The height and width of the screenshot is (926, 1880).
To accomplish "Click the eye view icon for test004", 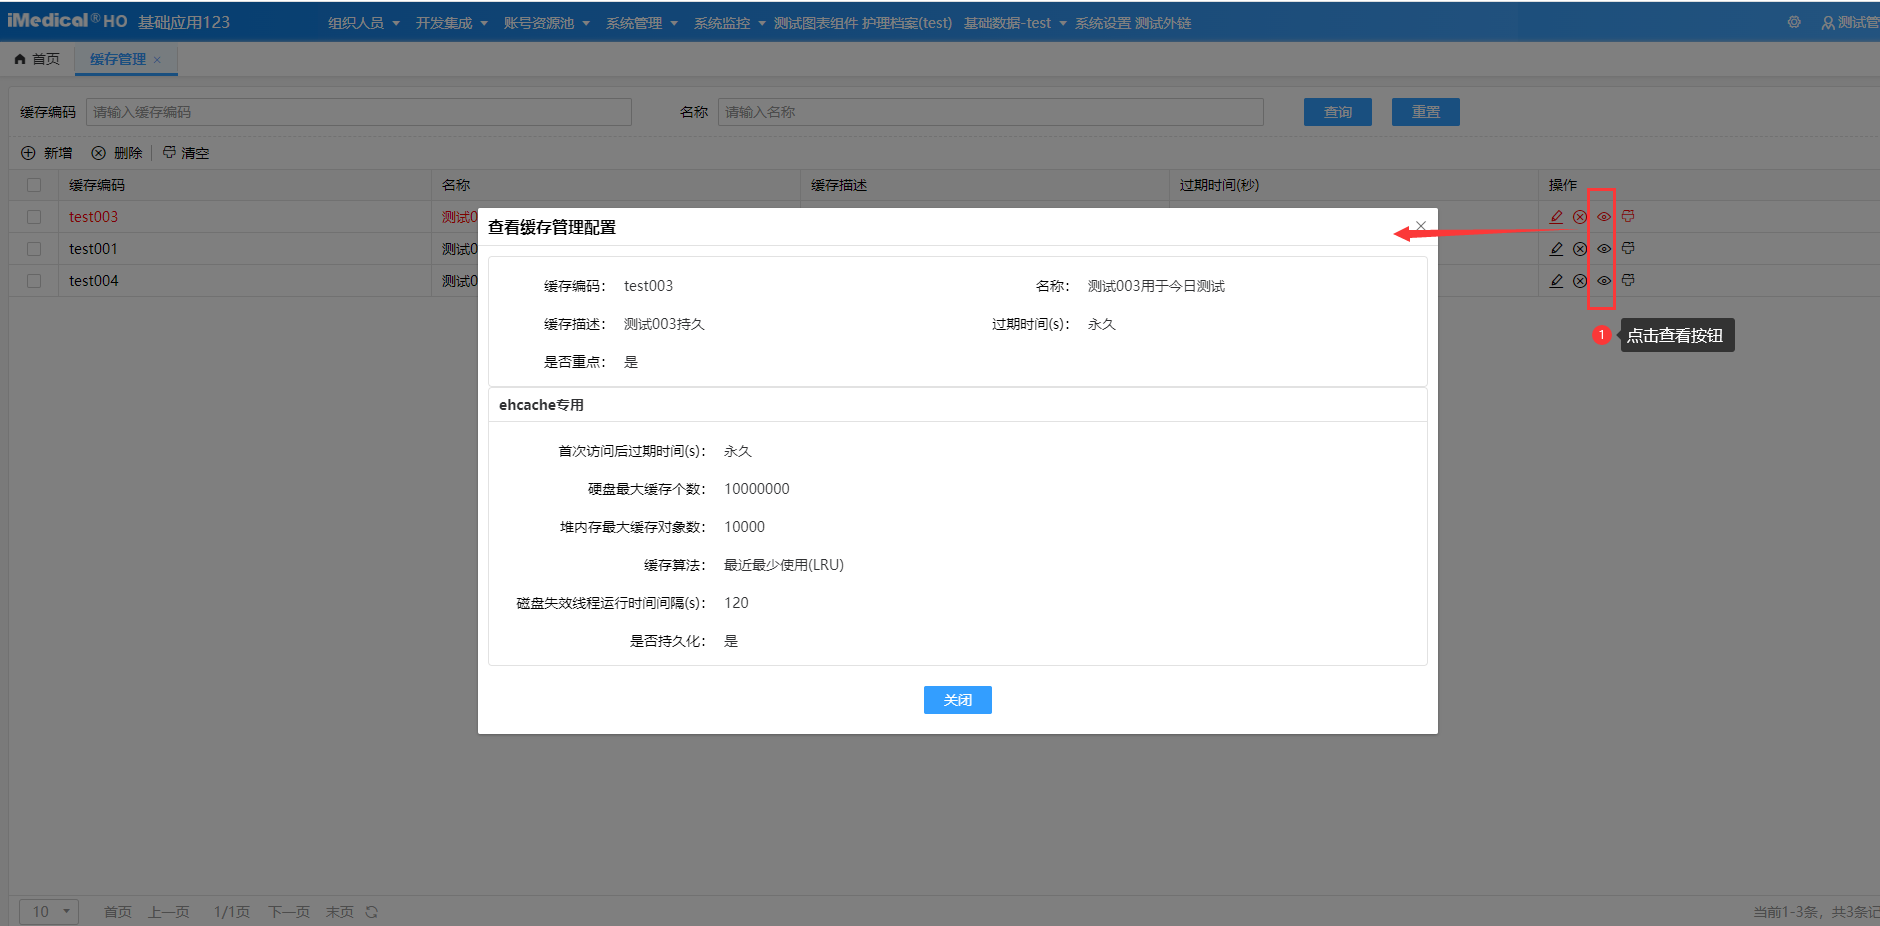I will pos(1604,281).
